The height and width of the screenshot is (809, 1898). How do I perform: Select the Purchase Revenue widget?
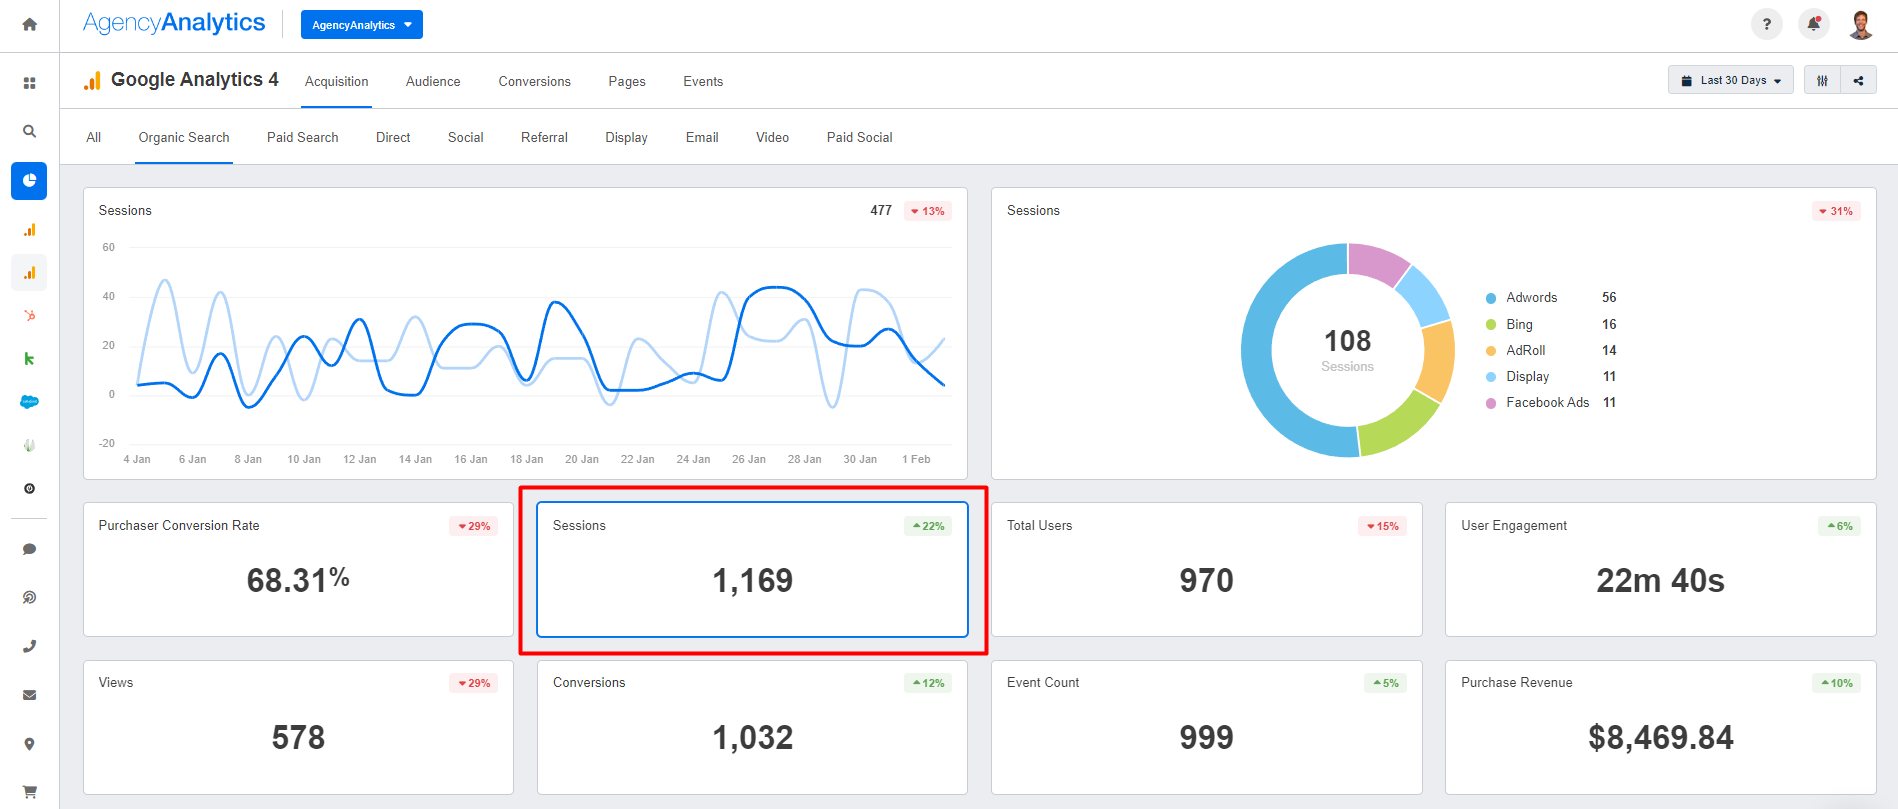pos(1660,727)
